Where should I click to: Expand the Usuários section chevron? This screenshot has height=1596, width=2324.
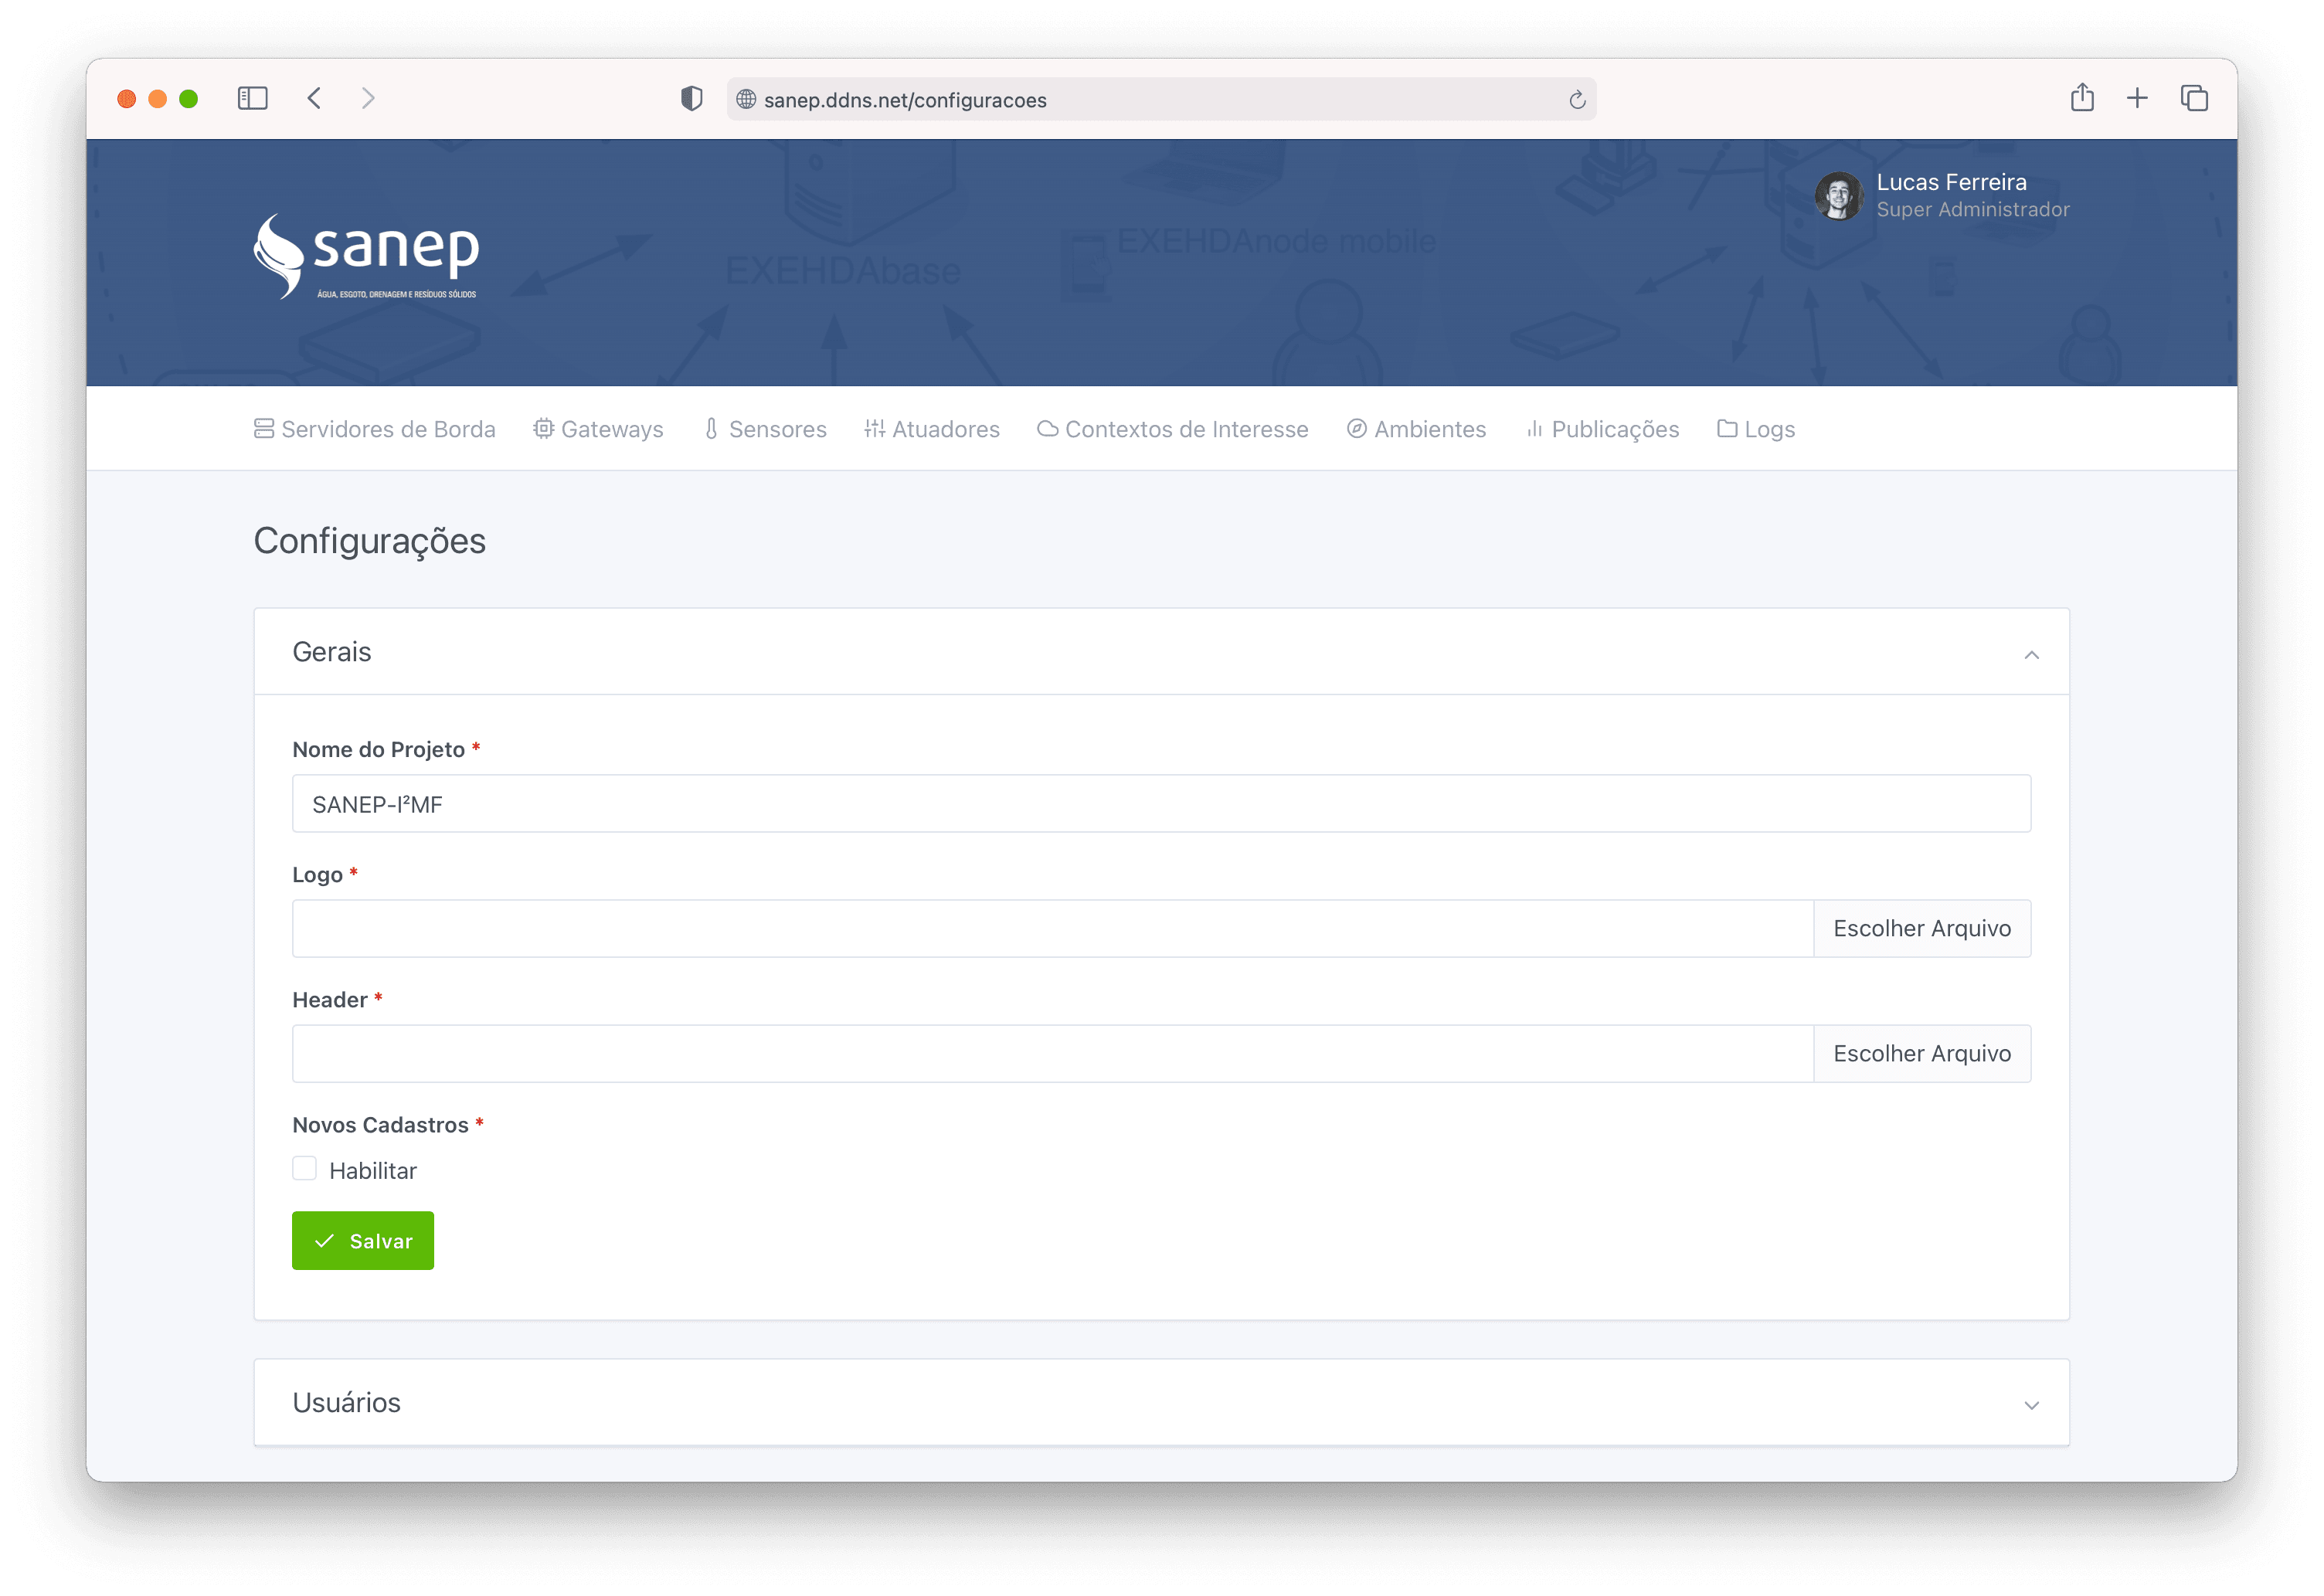(x=2031, y=1405)
